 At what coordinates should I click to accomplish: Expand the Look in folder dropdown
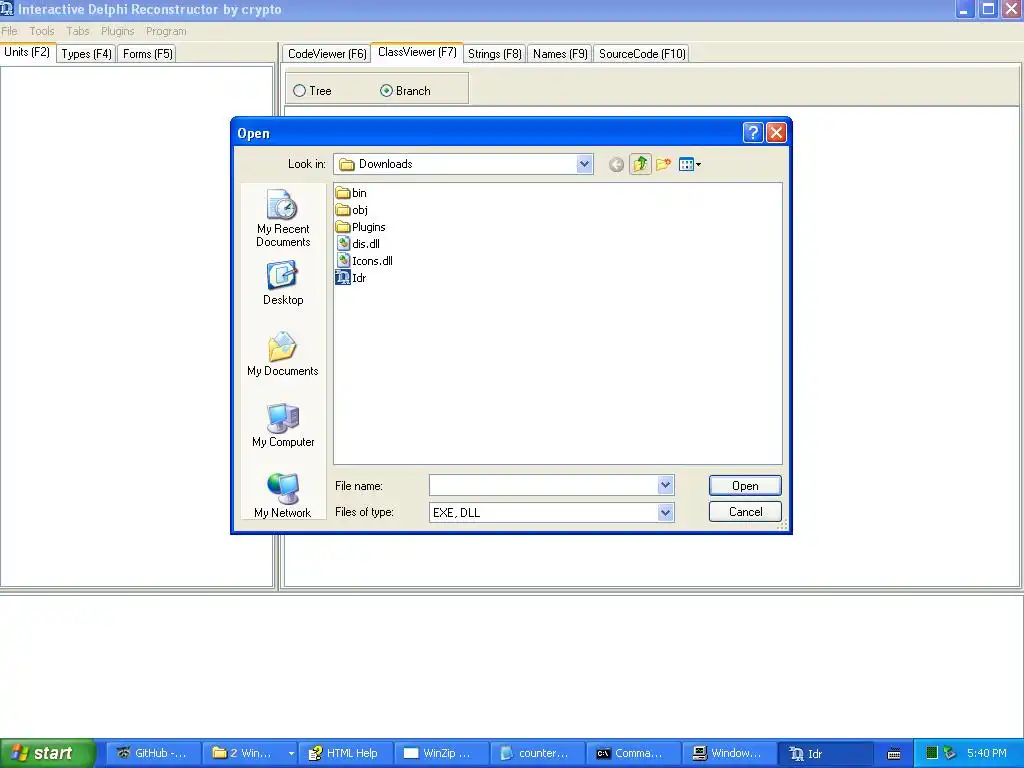584,164
